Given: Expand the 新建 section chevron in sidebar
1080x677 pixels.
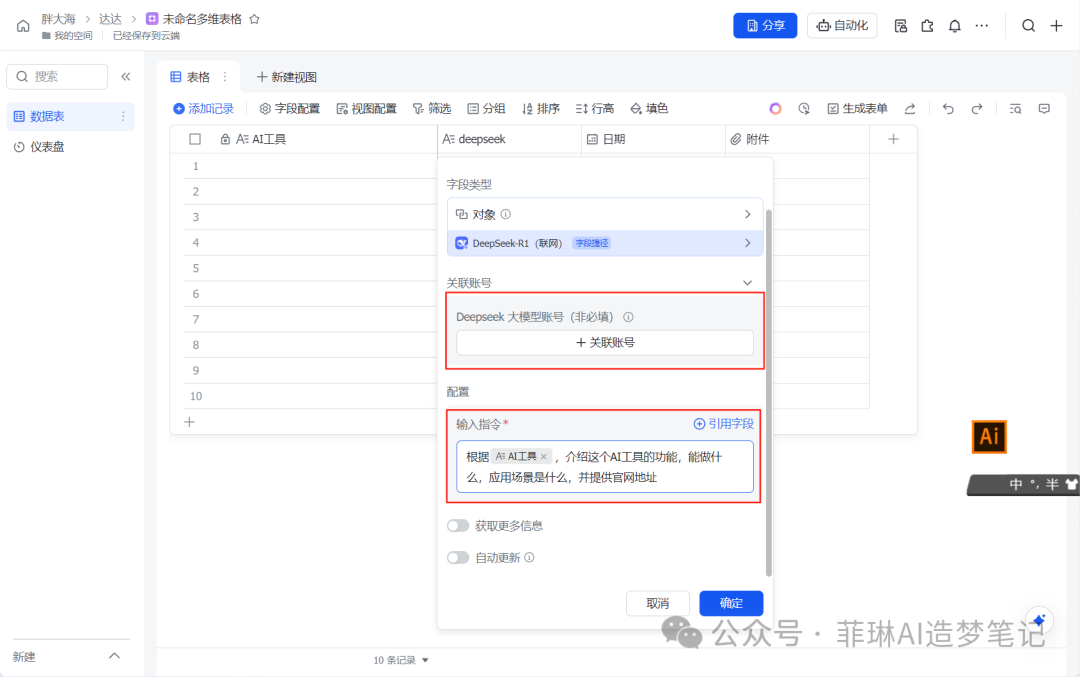Looking at the screenshot, I should (114, 656).
